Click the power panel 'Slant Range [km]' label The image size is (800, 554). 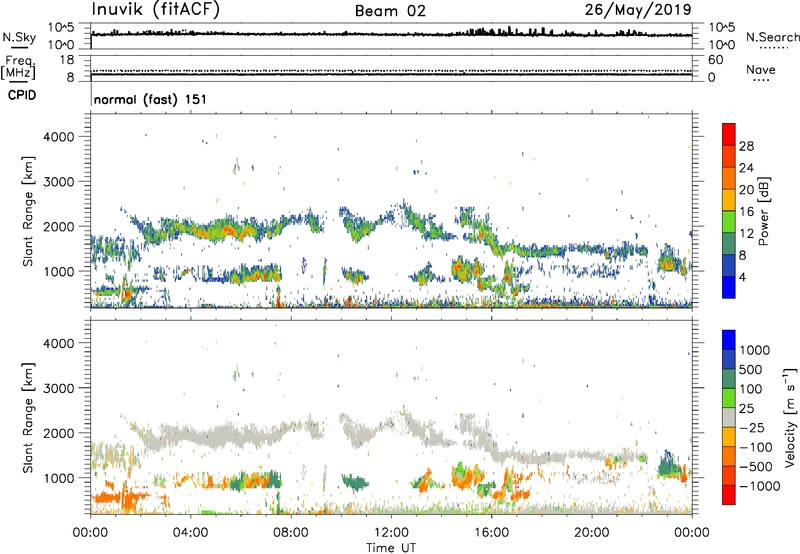(x=28, y=211)
